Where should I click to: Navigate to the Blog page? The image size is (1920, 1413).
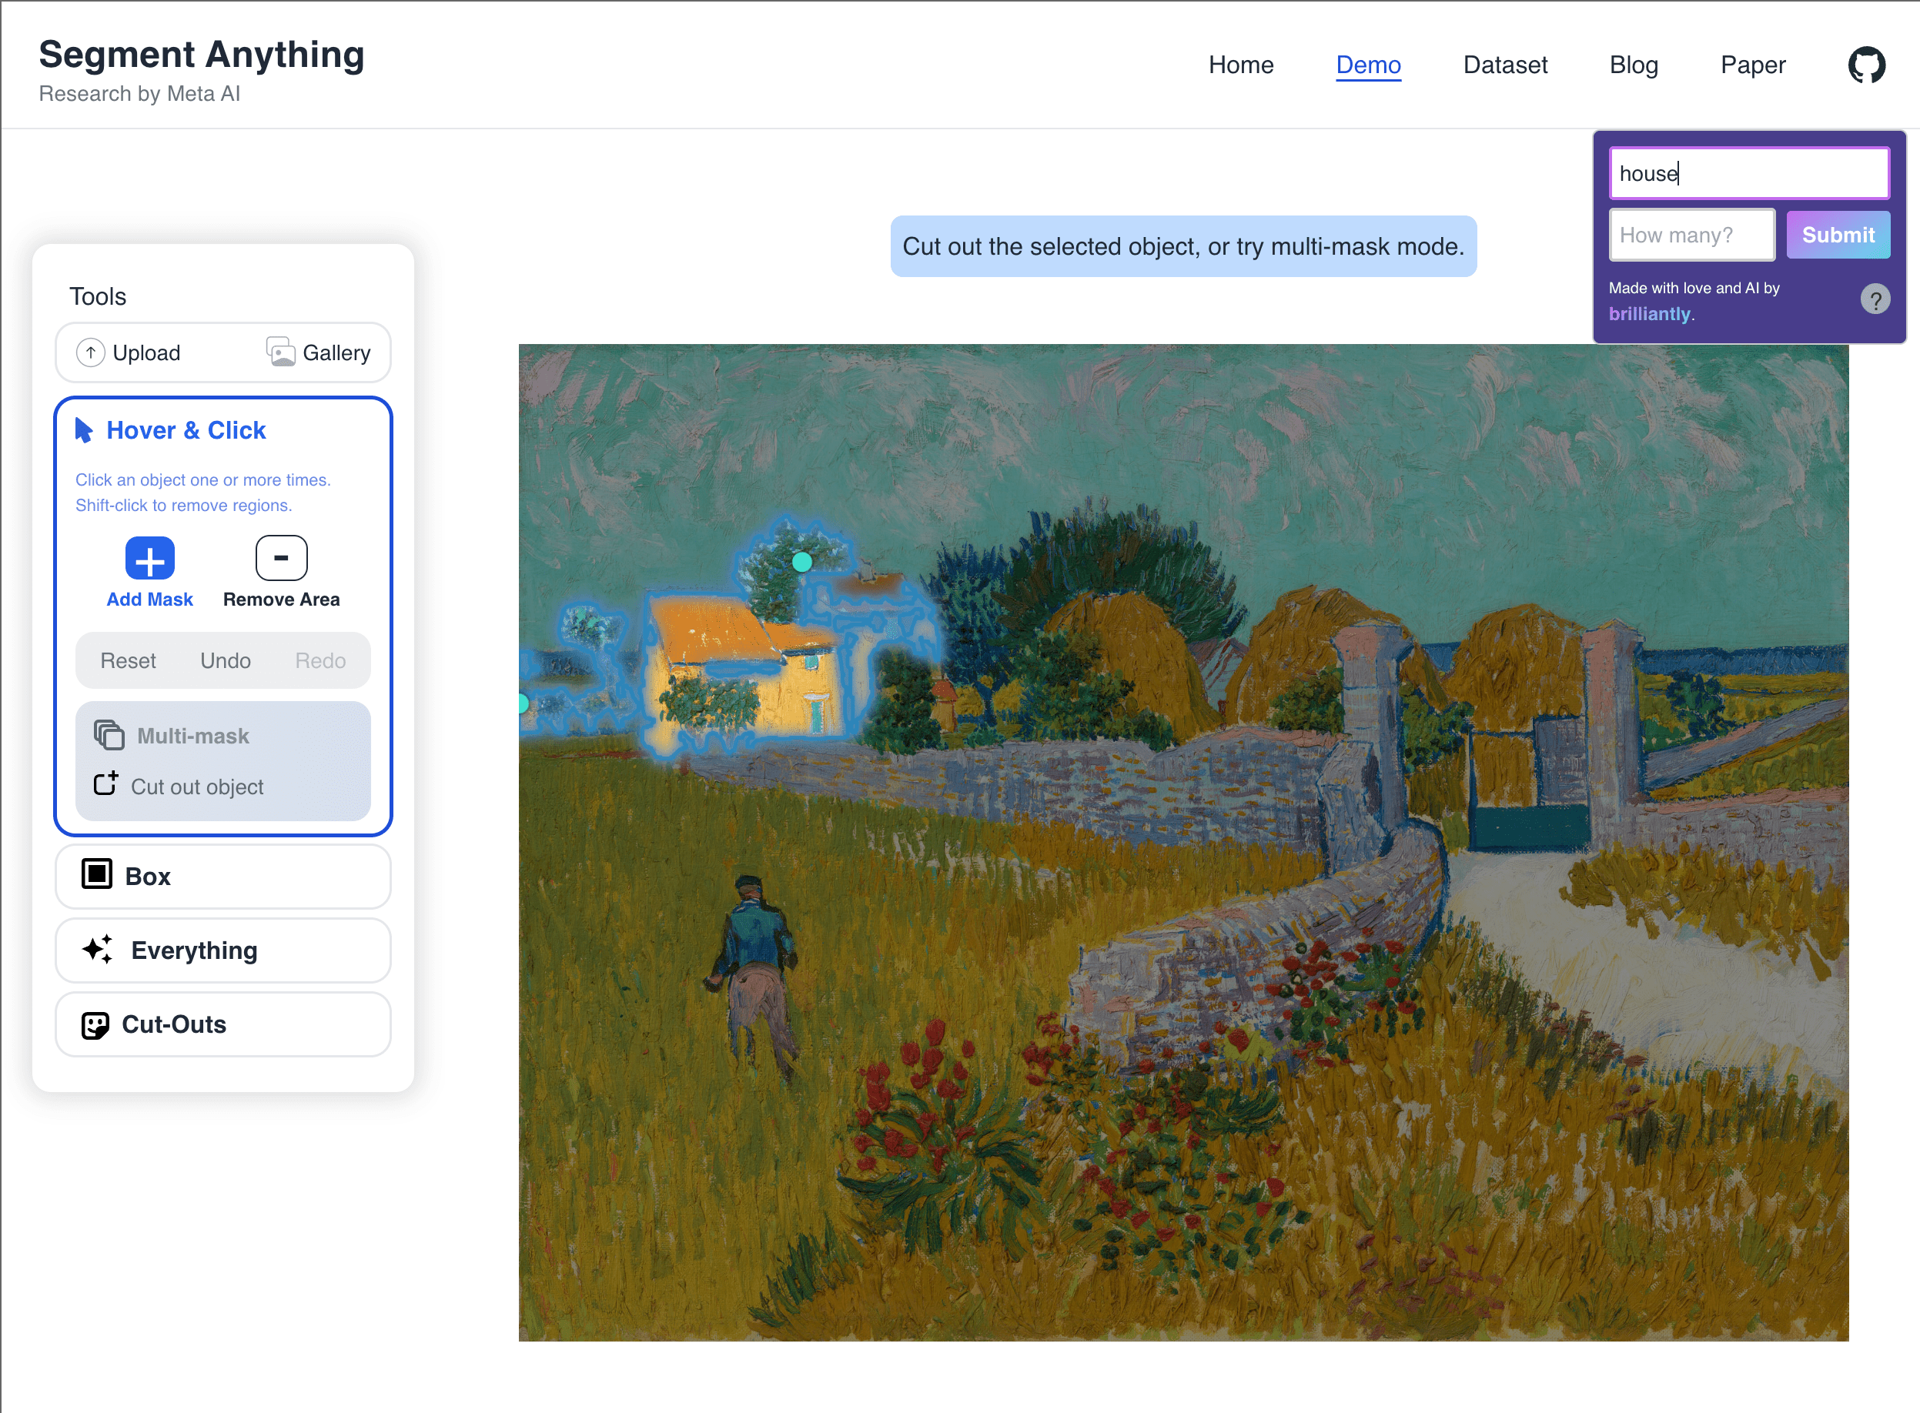click(1633, 65)
